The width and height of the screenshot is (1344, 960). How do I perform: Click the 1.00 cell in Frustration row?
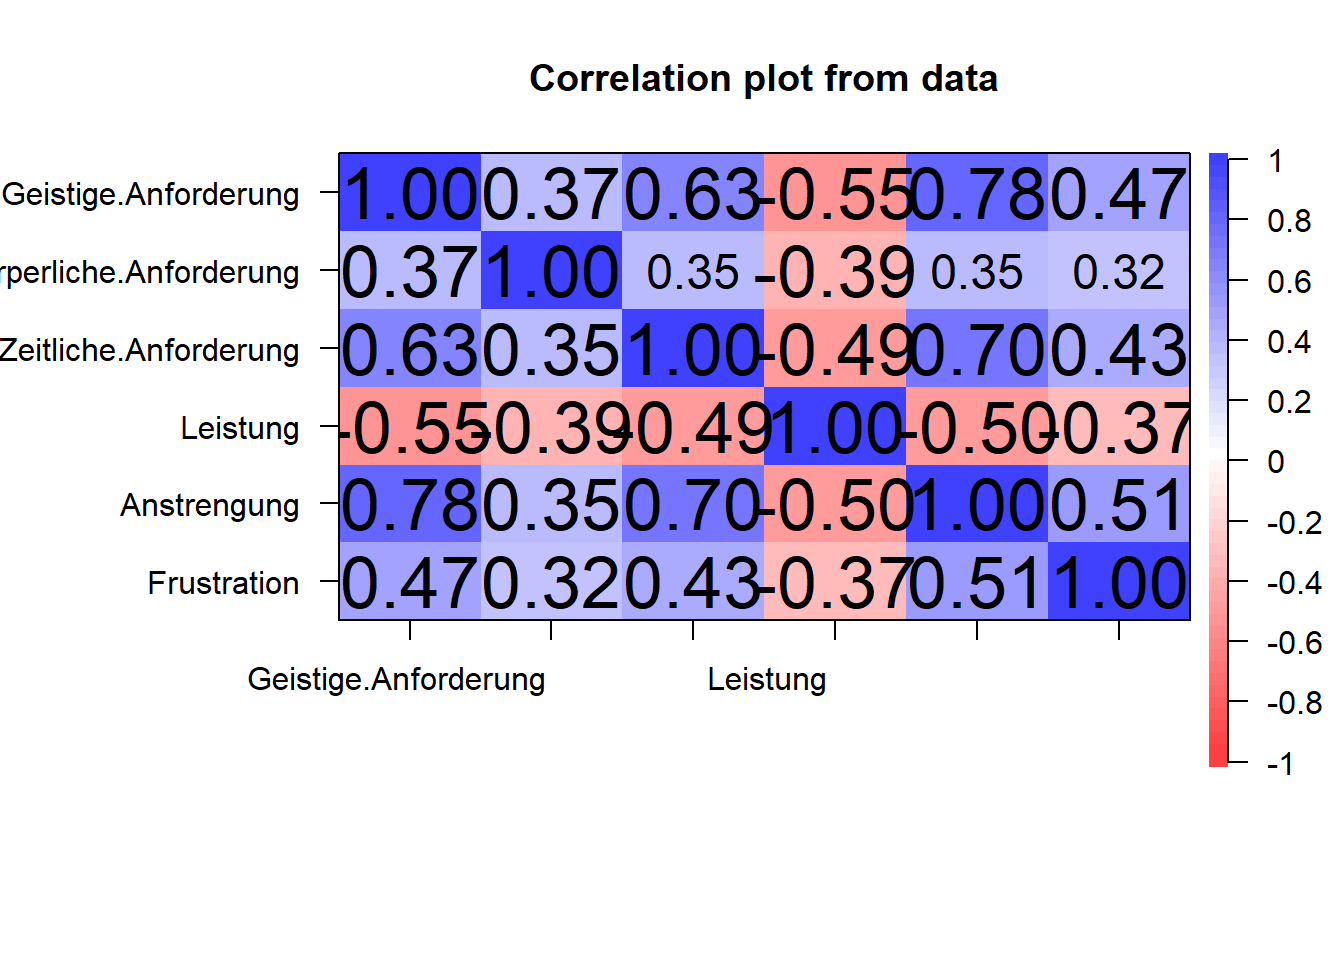[x=1119, y=582]
